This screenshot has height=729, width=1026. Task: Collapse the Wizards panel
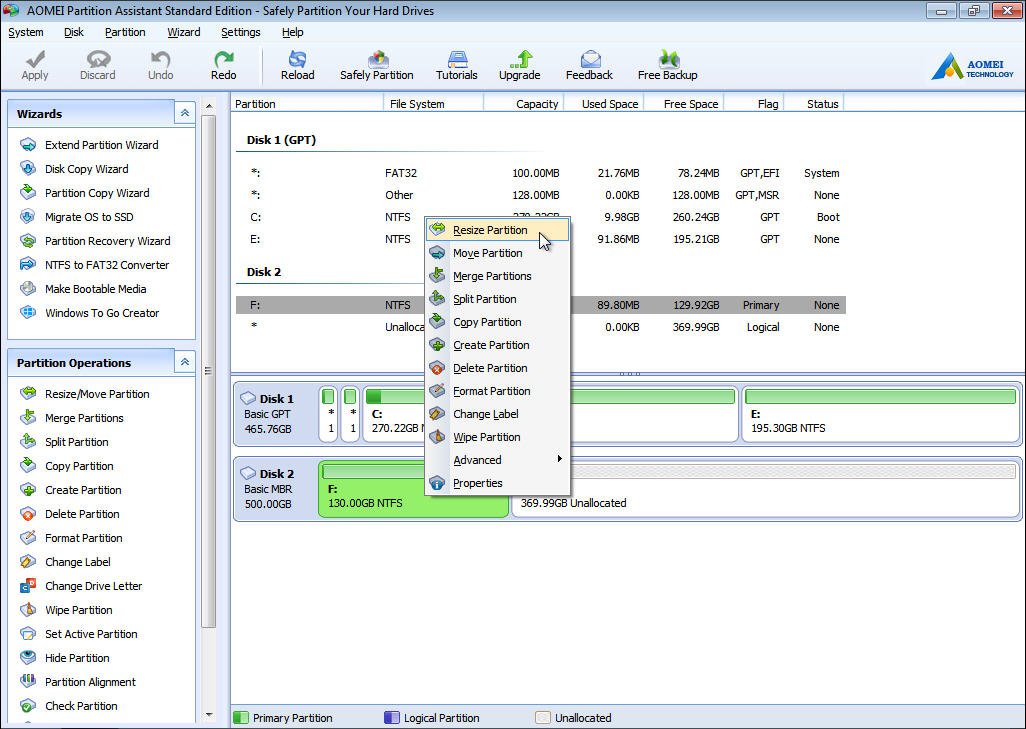[x=184, y=114]
